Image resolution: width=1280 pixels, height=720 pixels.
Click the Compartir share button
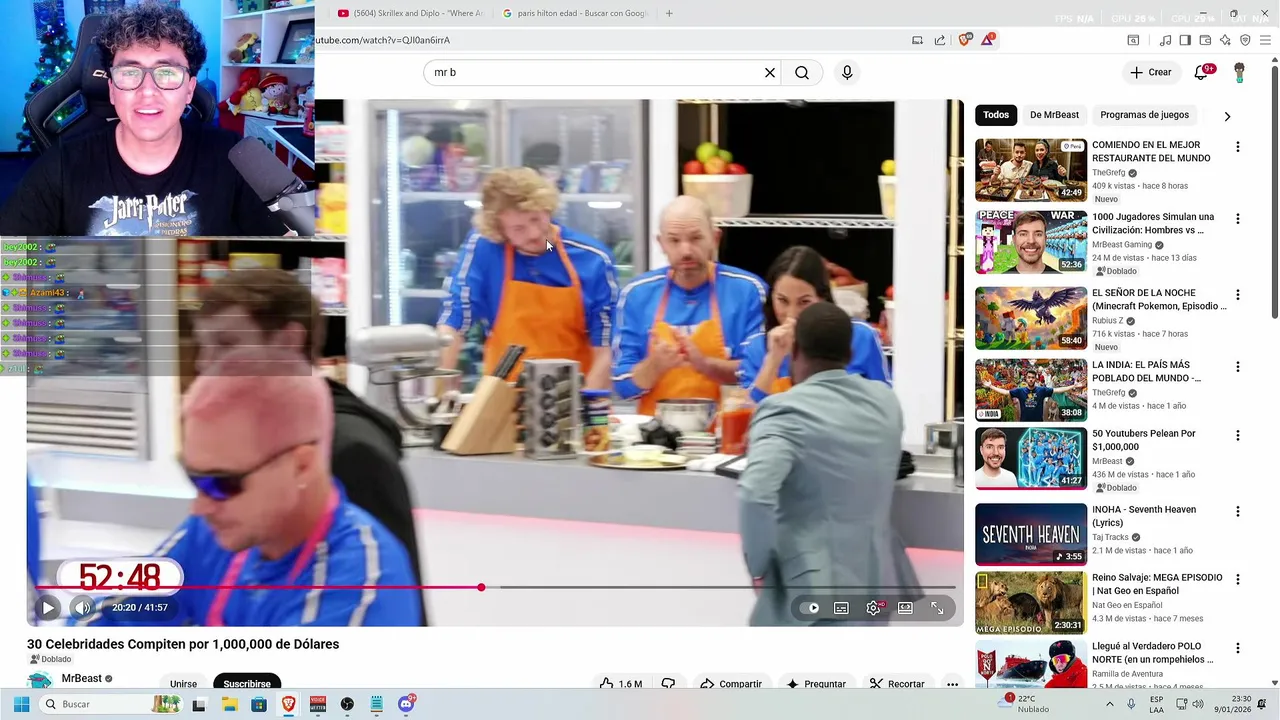[731, 684]
